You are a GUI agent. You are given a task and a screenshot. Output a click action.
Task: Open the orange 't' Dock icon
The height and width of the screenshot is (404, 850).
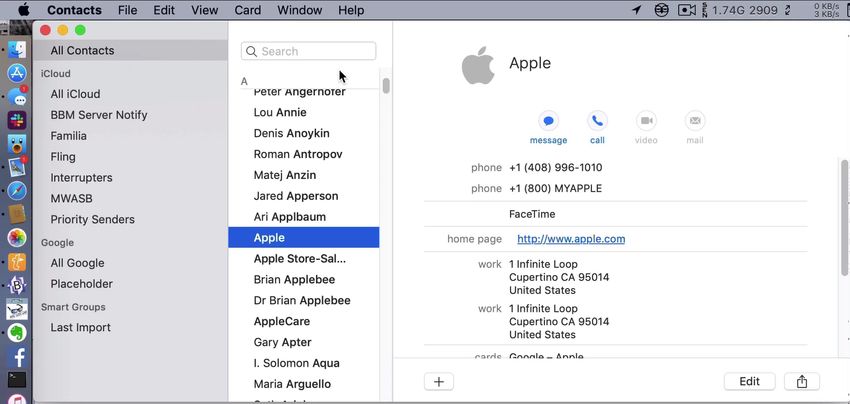click(x=17, y=261)
